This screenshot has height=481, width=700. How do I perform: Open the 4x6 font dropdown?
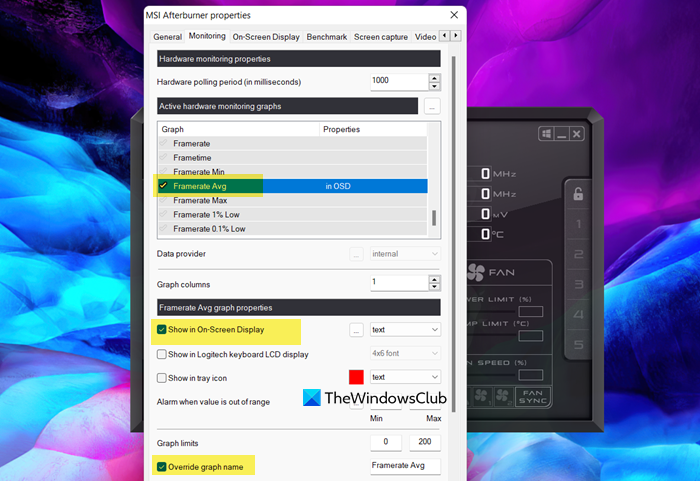[405, 353]
